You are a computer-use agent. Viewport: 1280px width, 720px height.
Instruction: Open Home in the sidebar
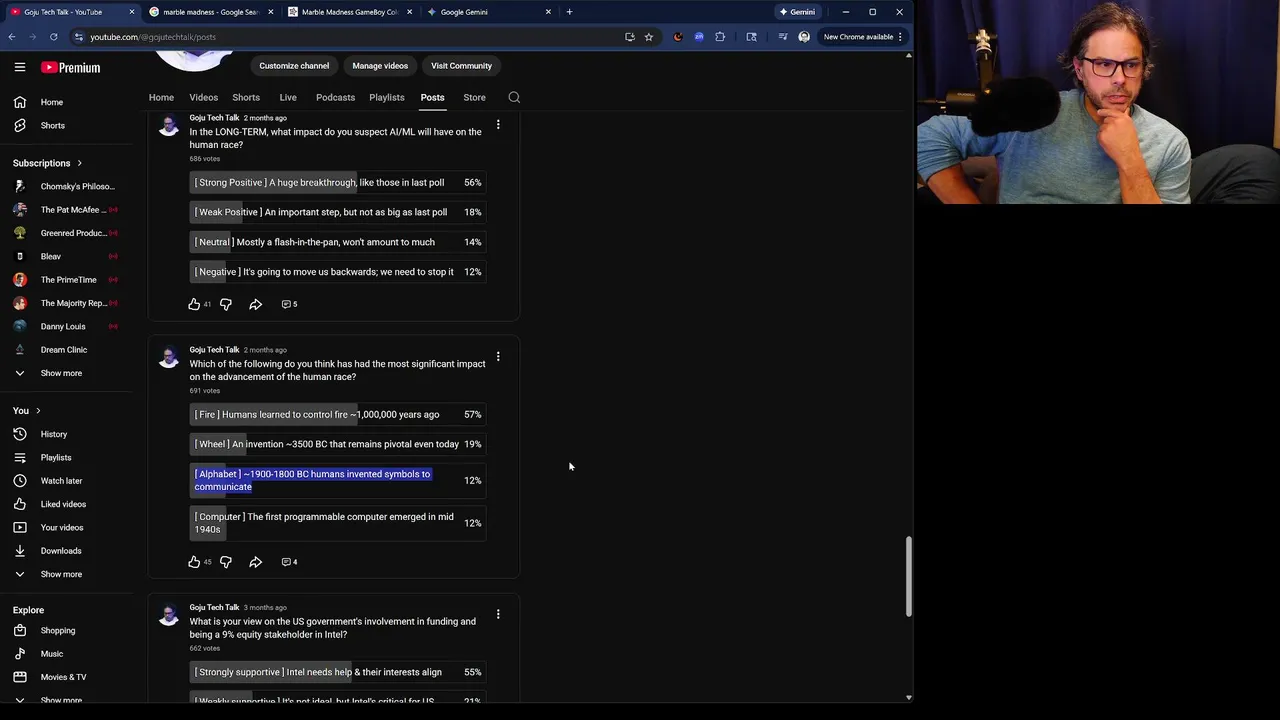(51, 102)
